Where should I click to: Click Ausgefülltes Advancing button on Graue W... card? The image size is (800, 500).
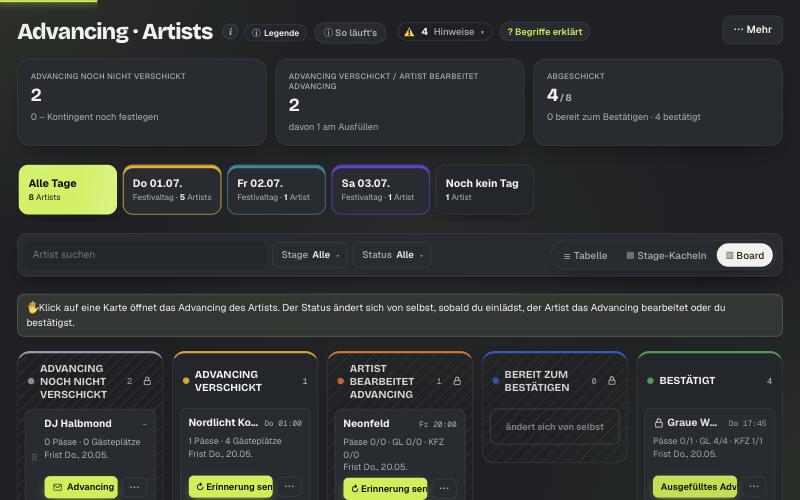point(695,487)
